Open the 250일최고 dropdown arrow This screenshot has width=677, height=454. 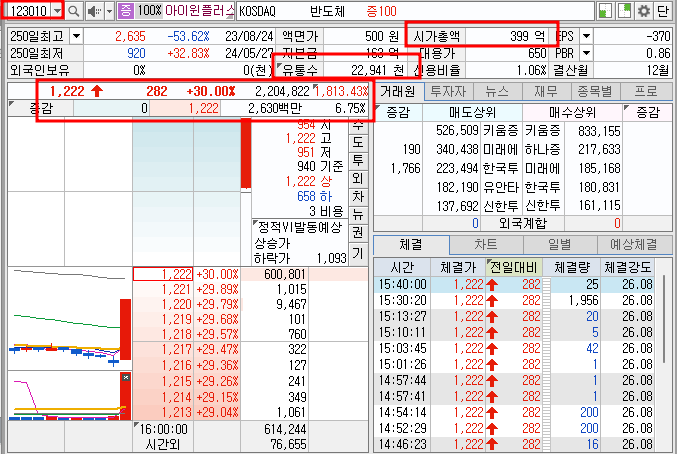(76, 36)
